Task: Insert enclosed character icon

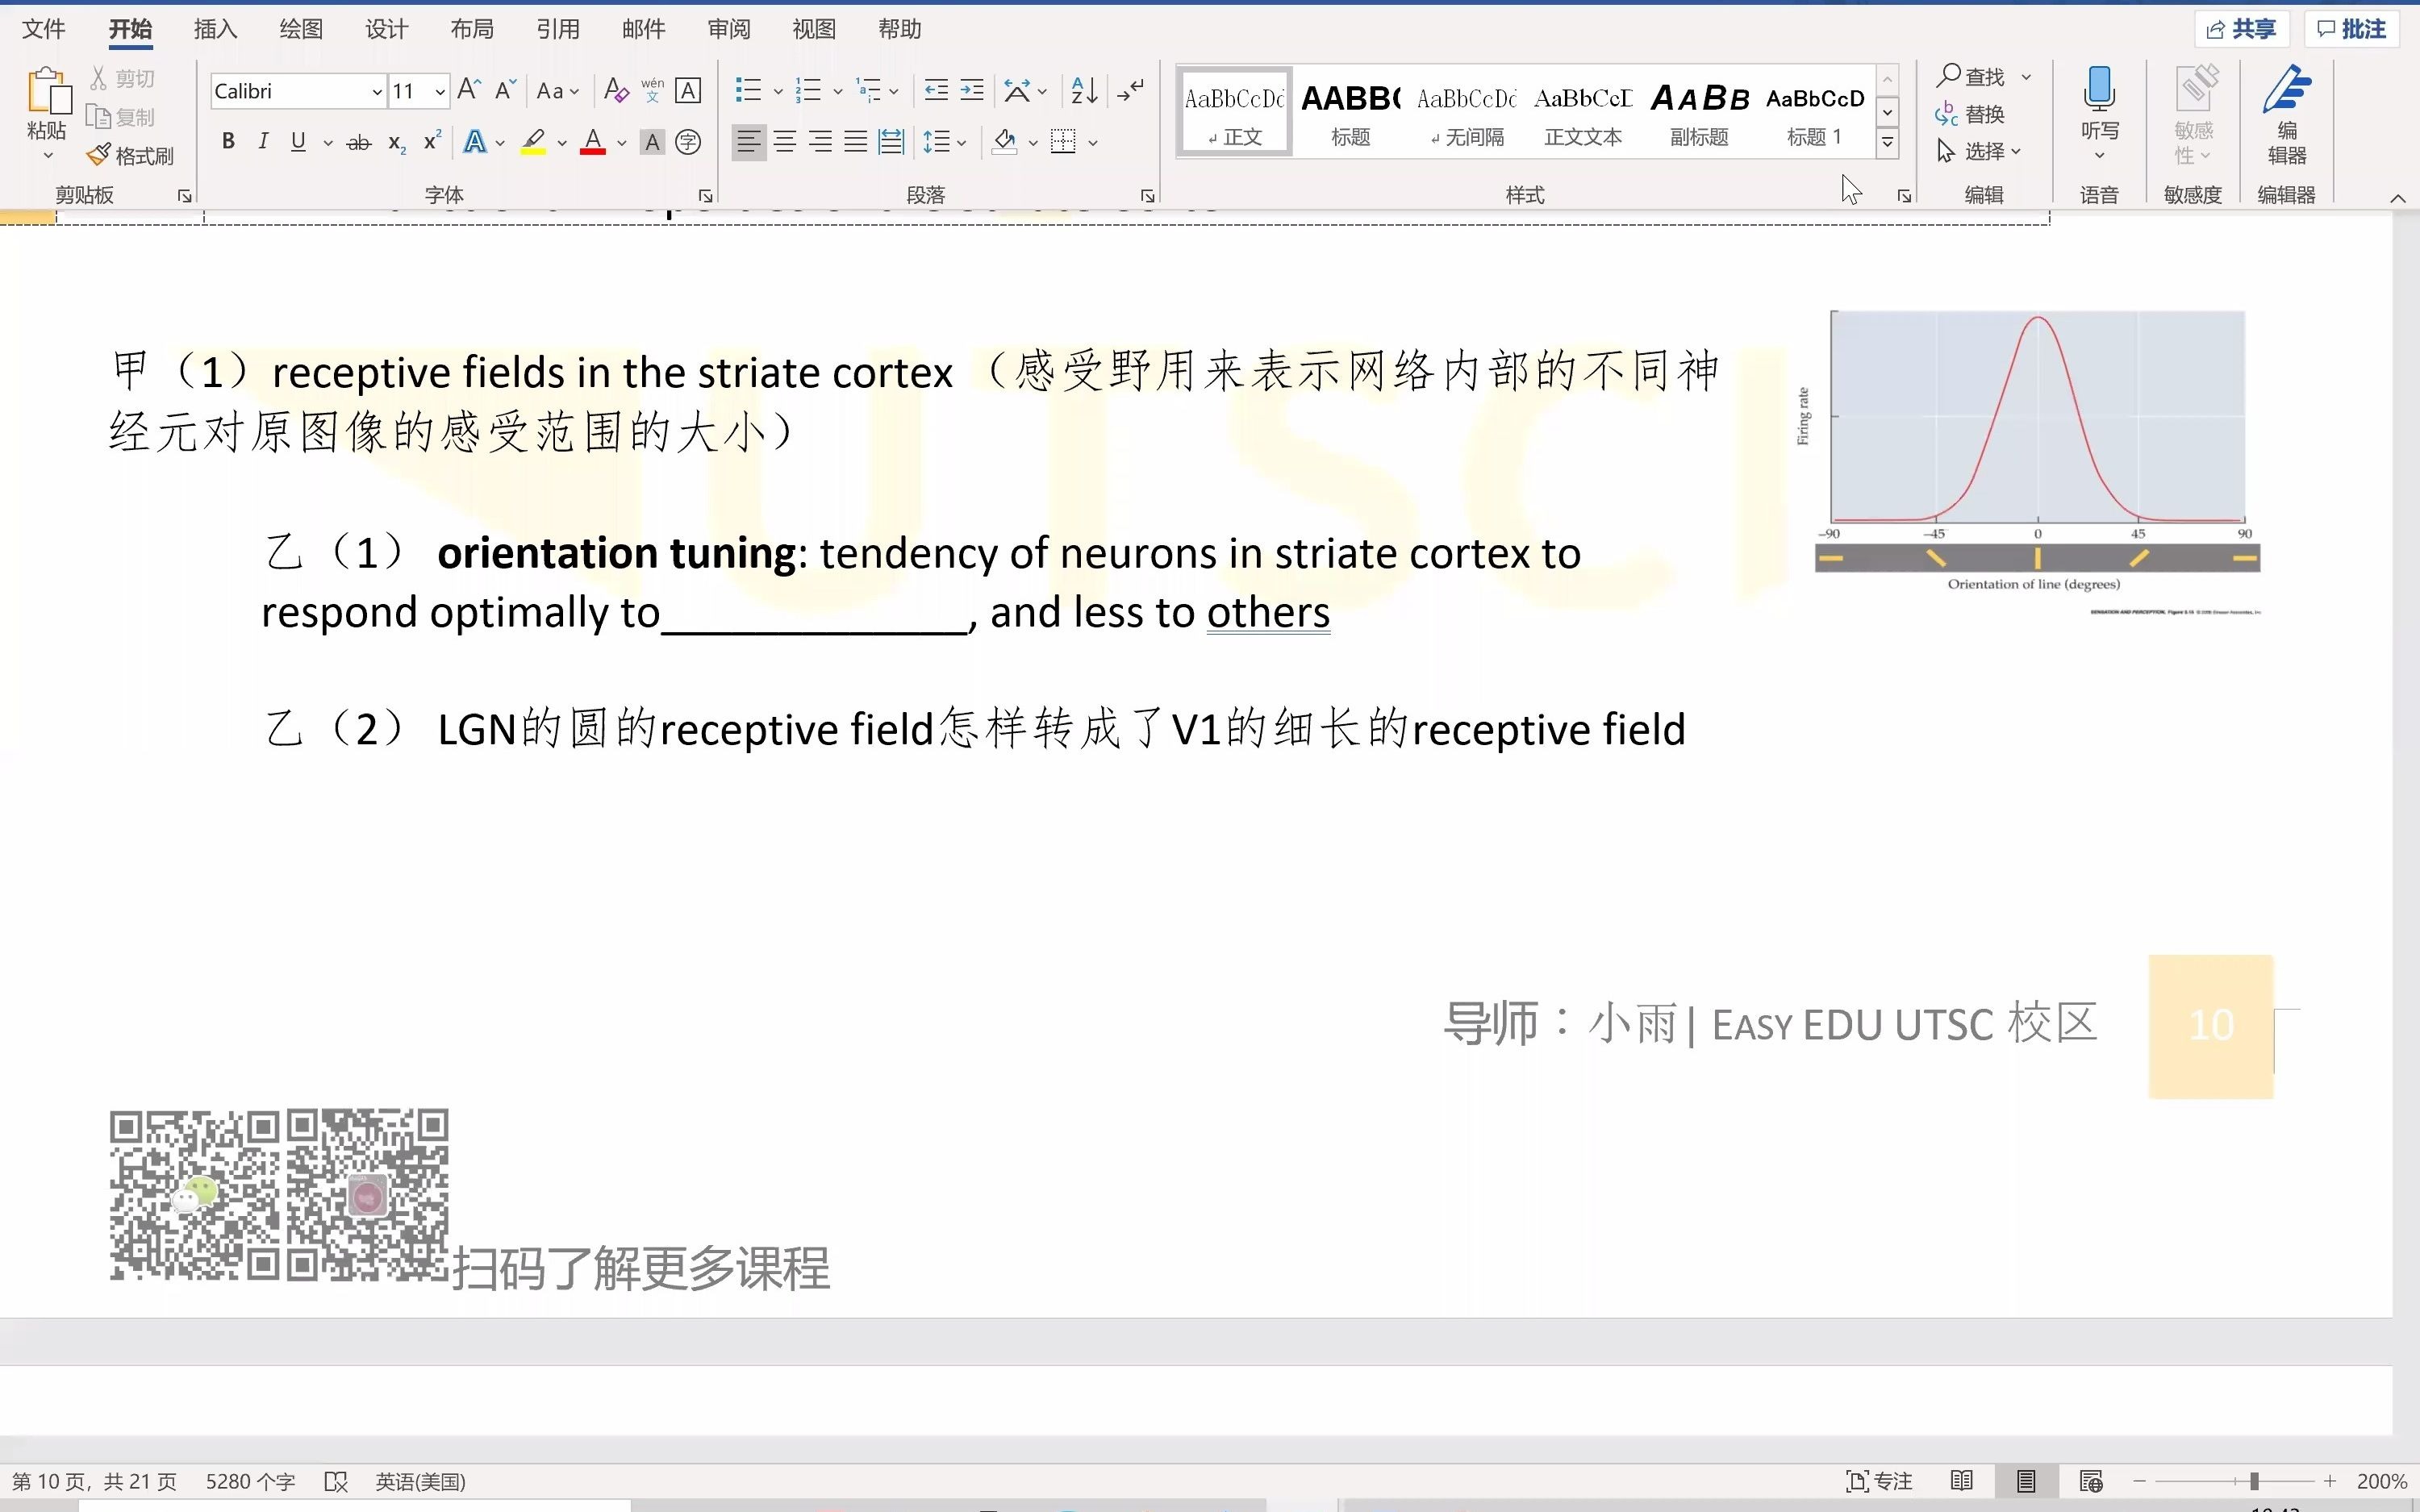Action: [688, 142]
